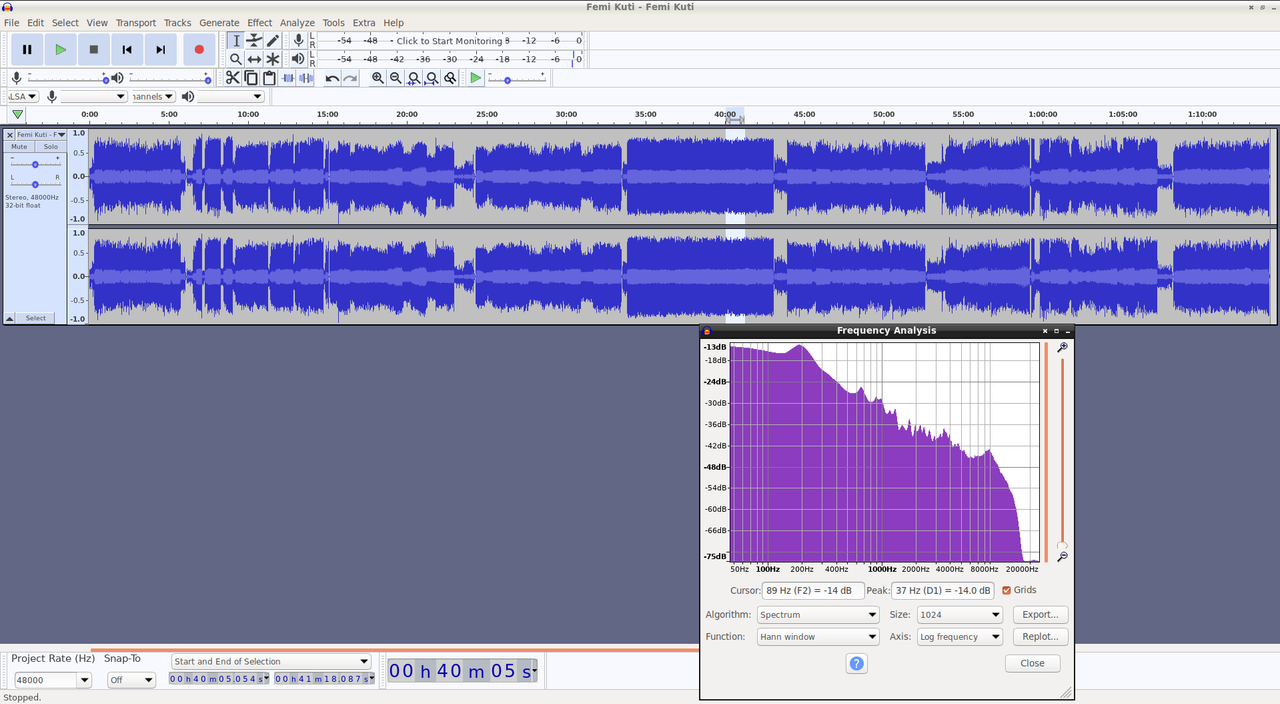Click the zoom-in icon beside the spectrum plot
The image size is (1280, 704).
(1063, 347)
